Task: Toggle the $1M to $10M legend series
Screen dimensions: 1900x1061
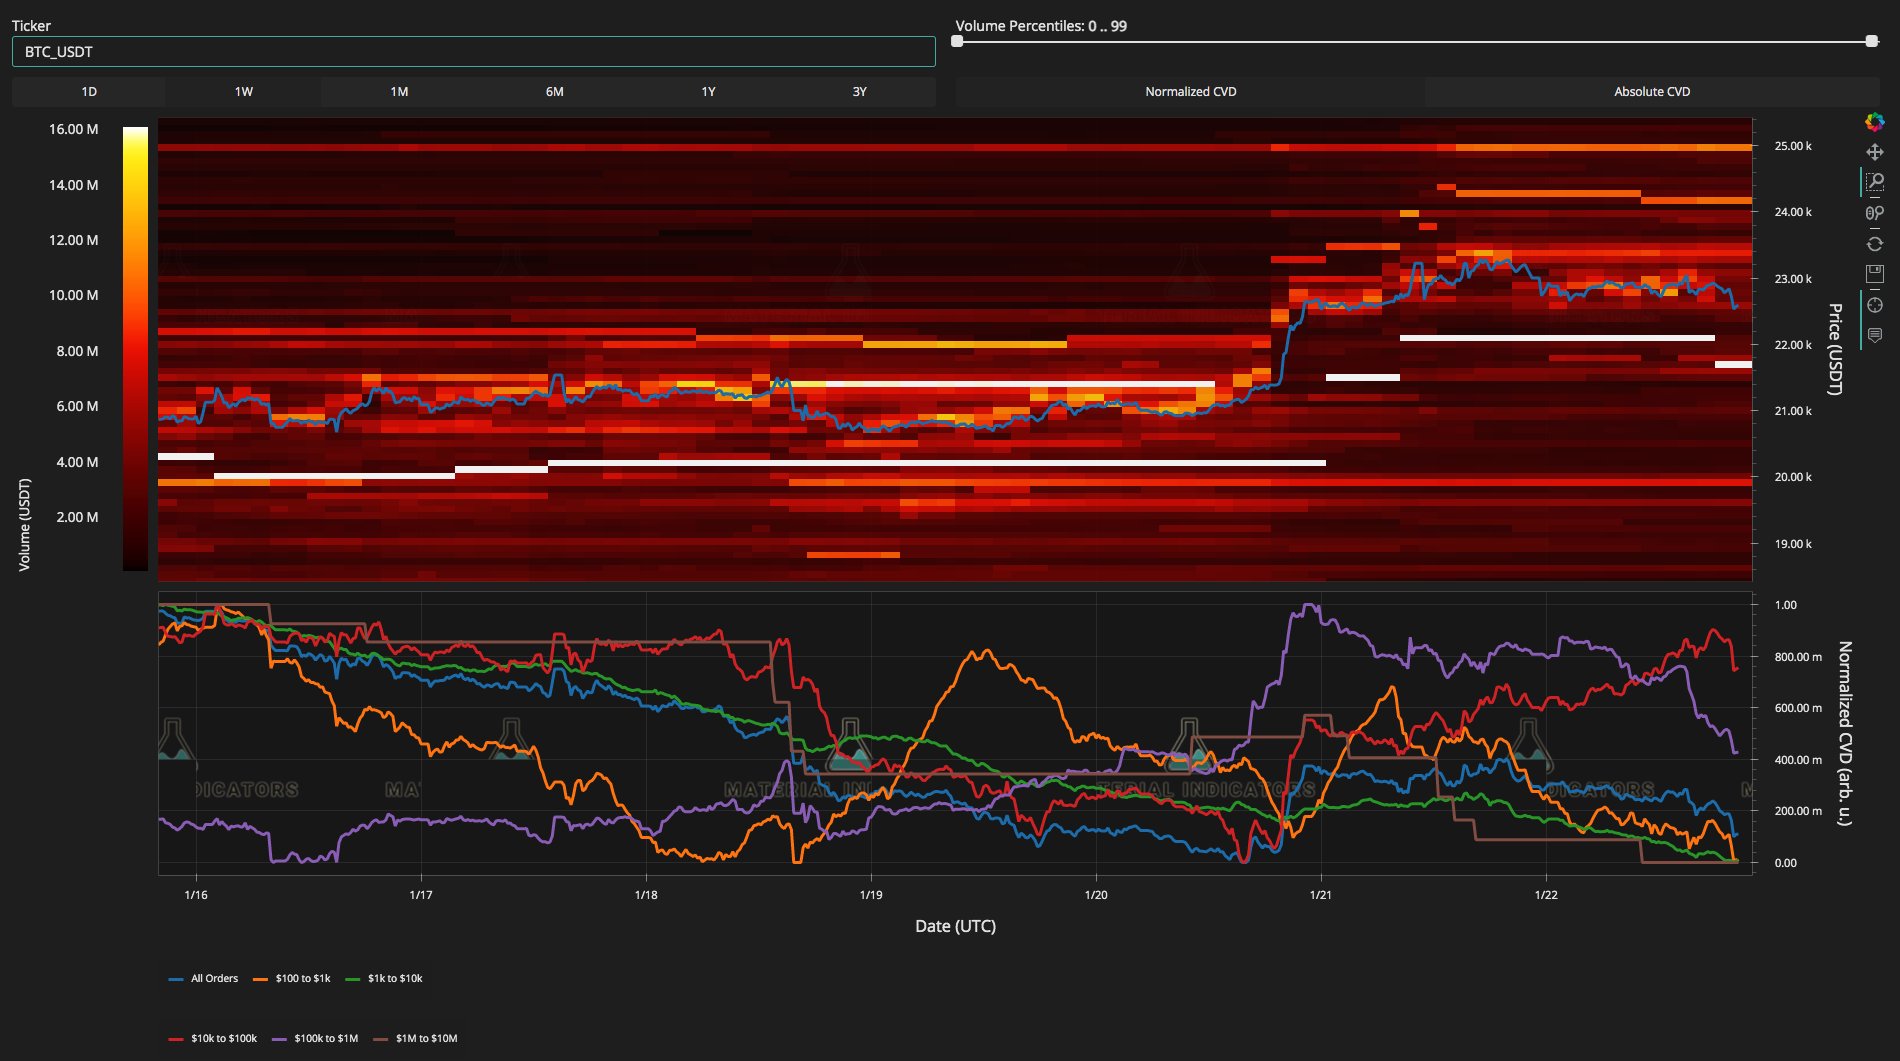Action: pyautogui.click(x=416, y=1038)
